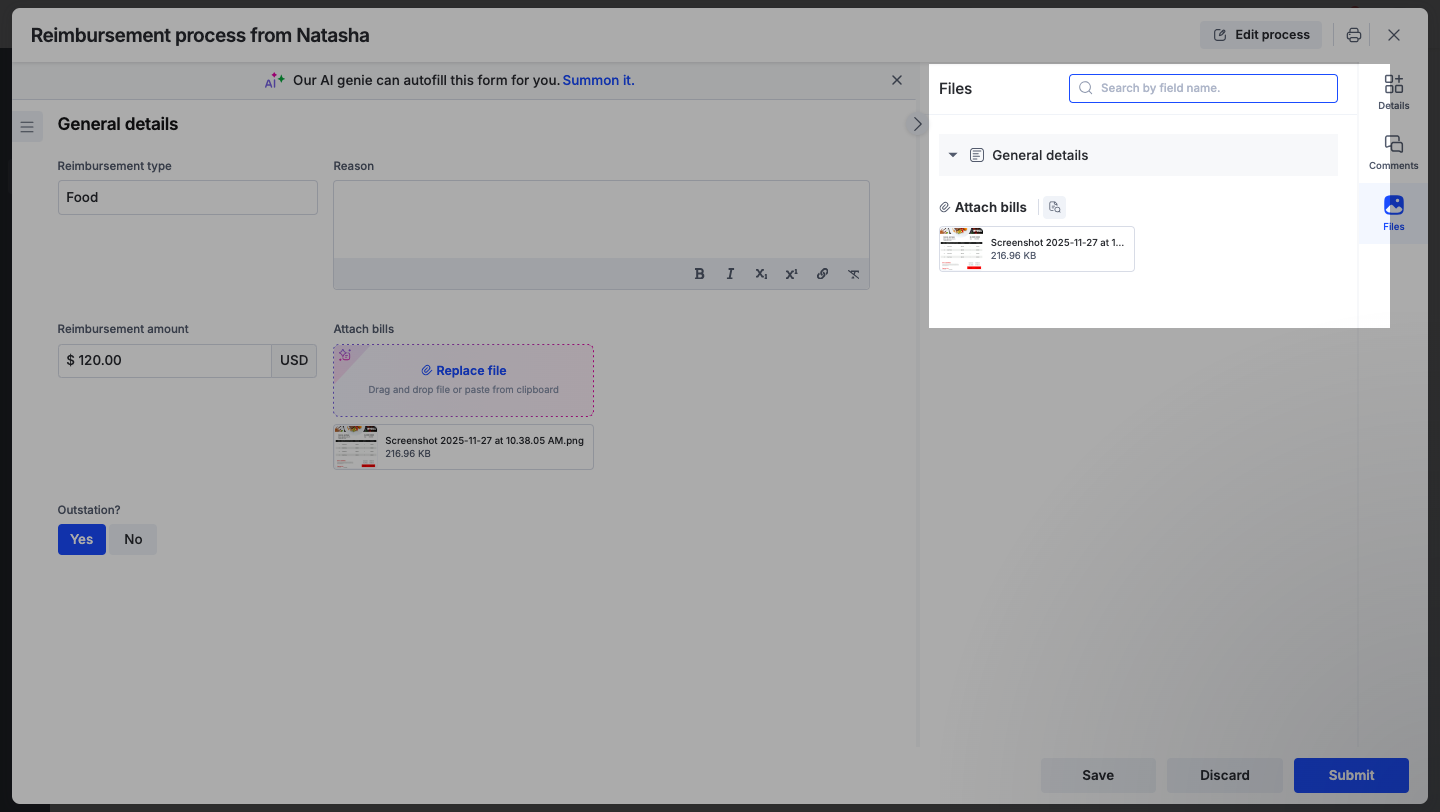Collapse the side panel with chevron arrow

[916, 124]
